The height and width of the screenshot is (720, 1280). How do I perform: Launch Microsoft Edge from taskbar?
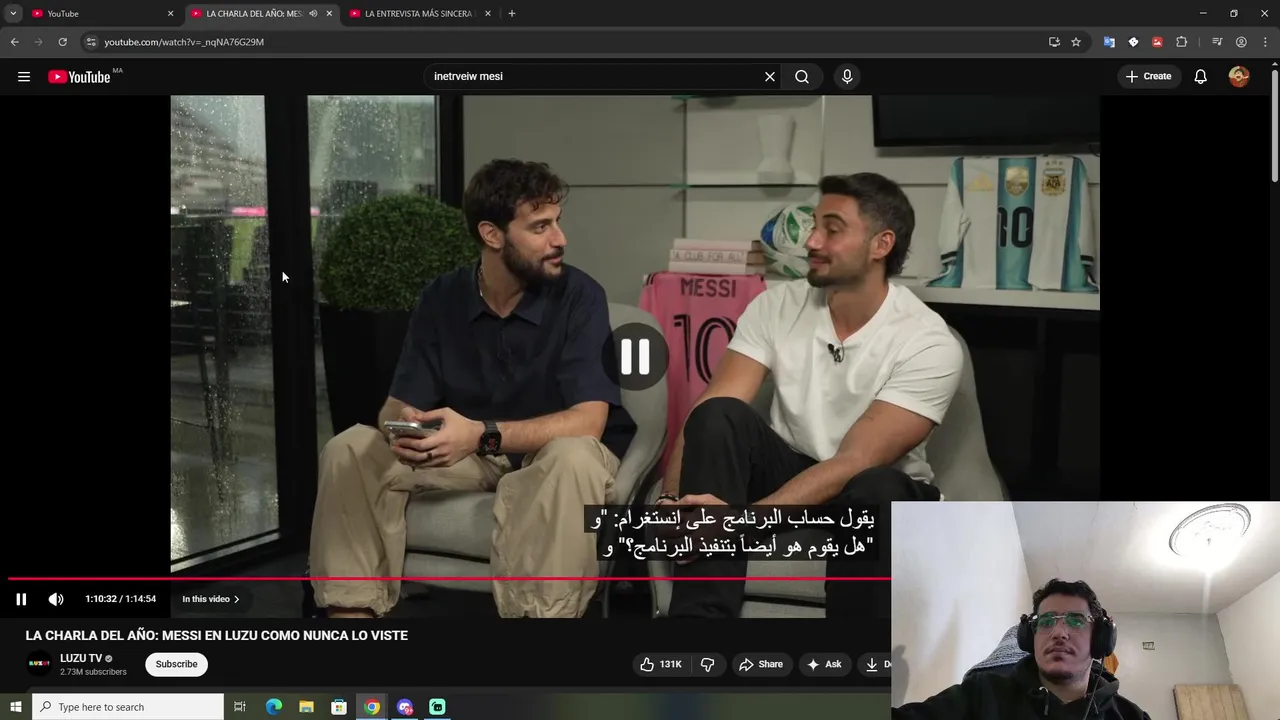[274, 707]
